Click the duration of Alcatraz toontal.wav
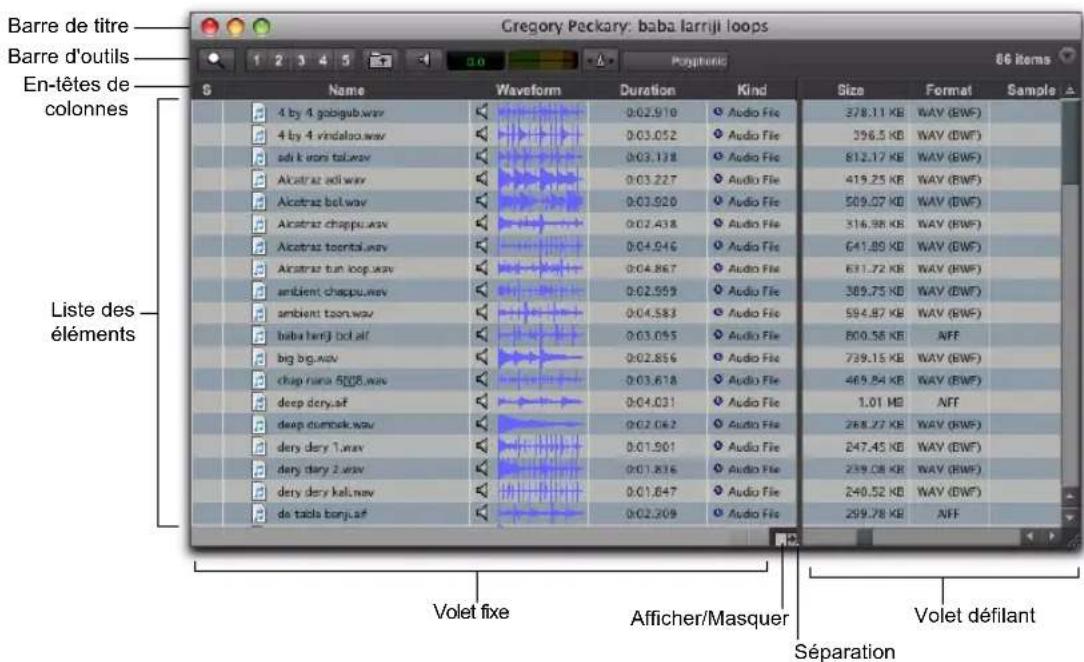This screenshot has width=1084, height=662. 651,246
